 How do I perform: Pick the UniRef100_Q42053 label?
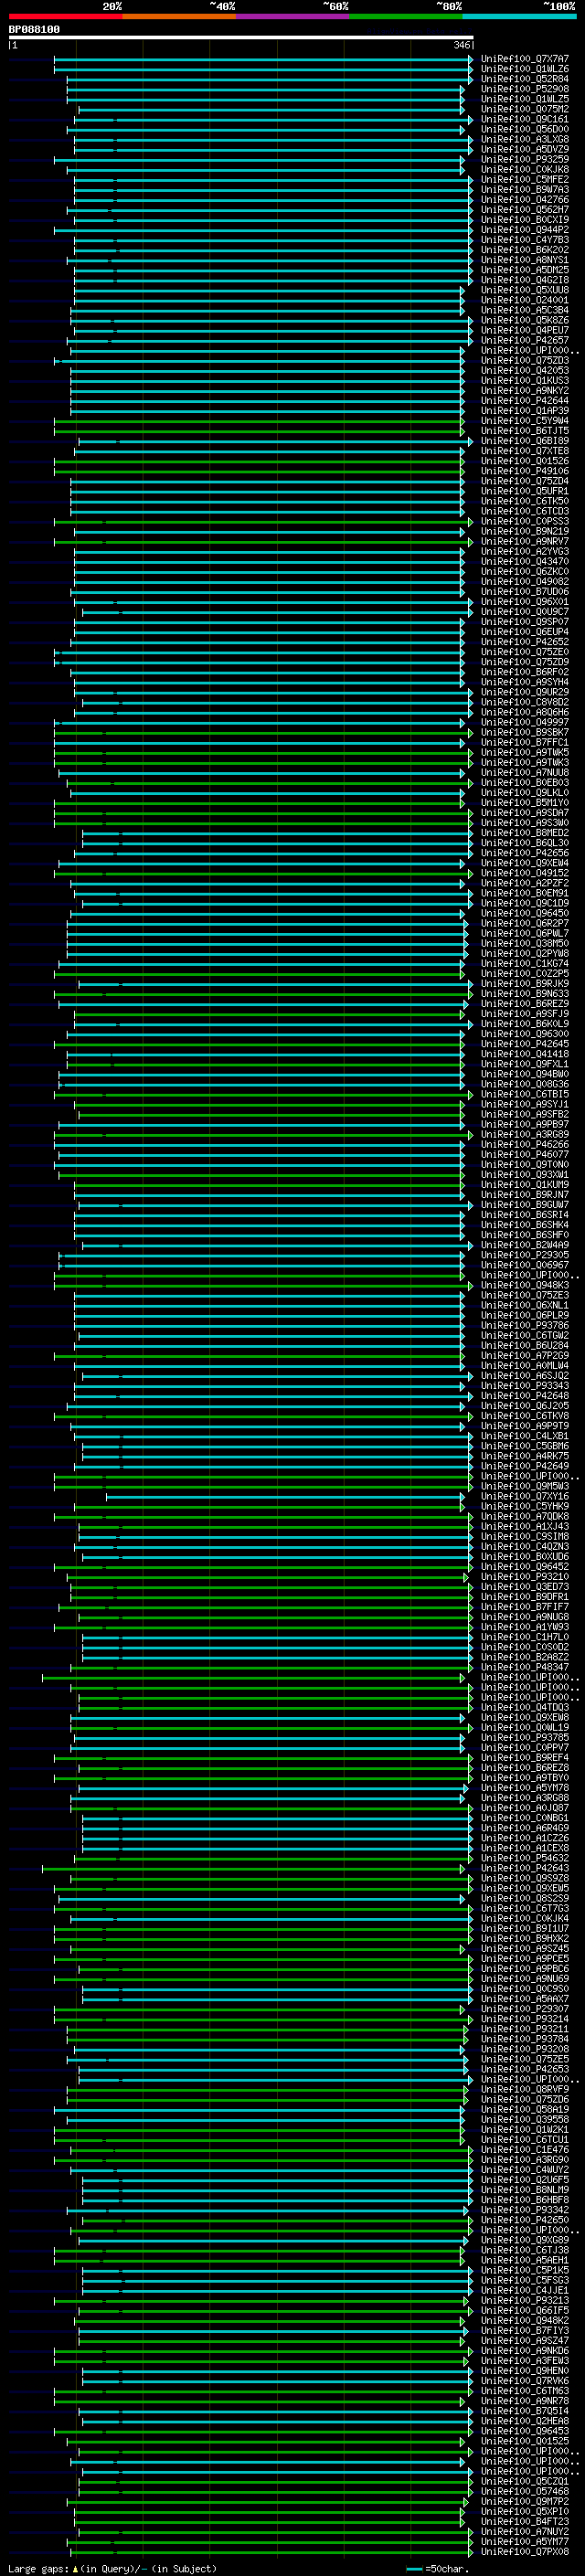click(525, 370)
